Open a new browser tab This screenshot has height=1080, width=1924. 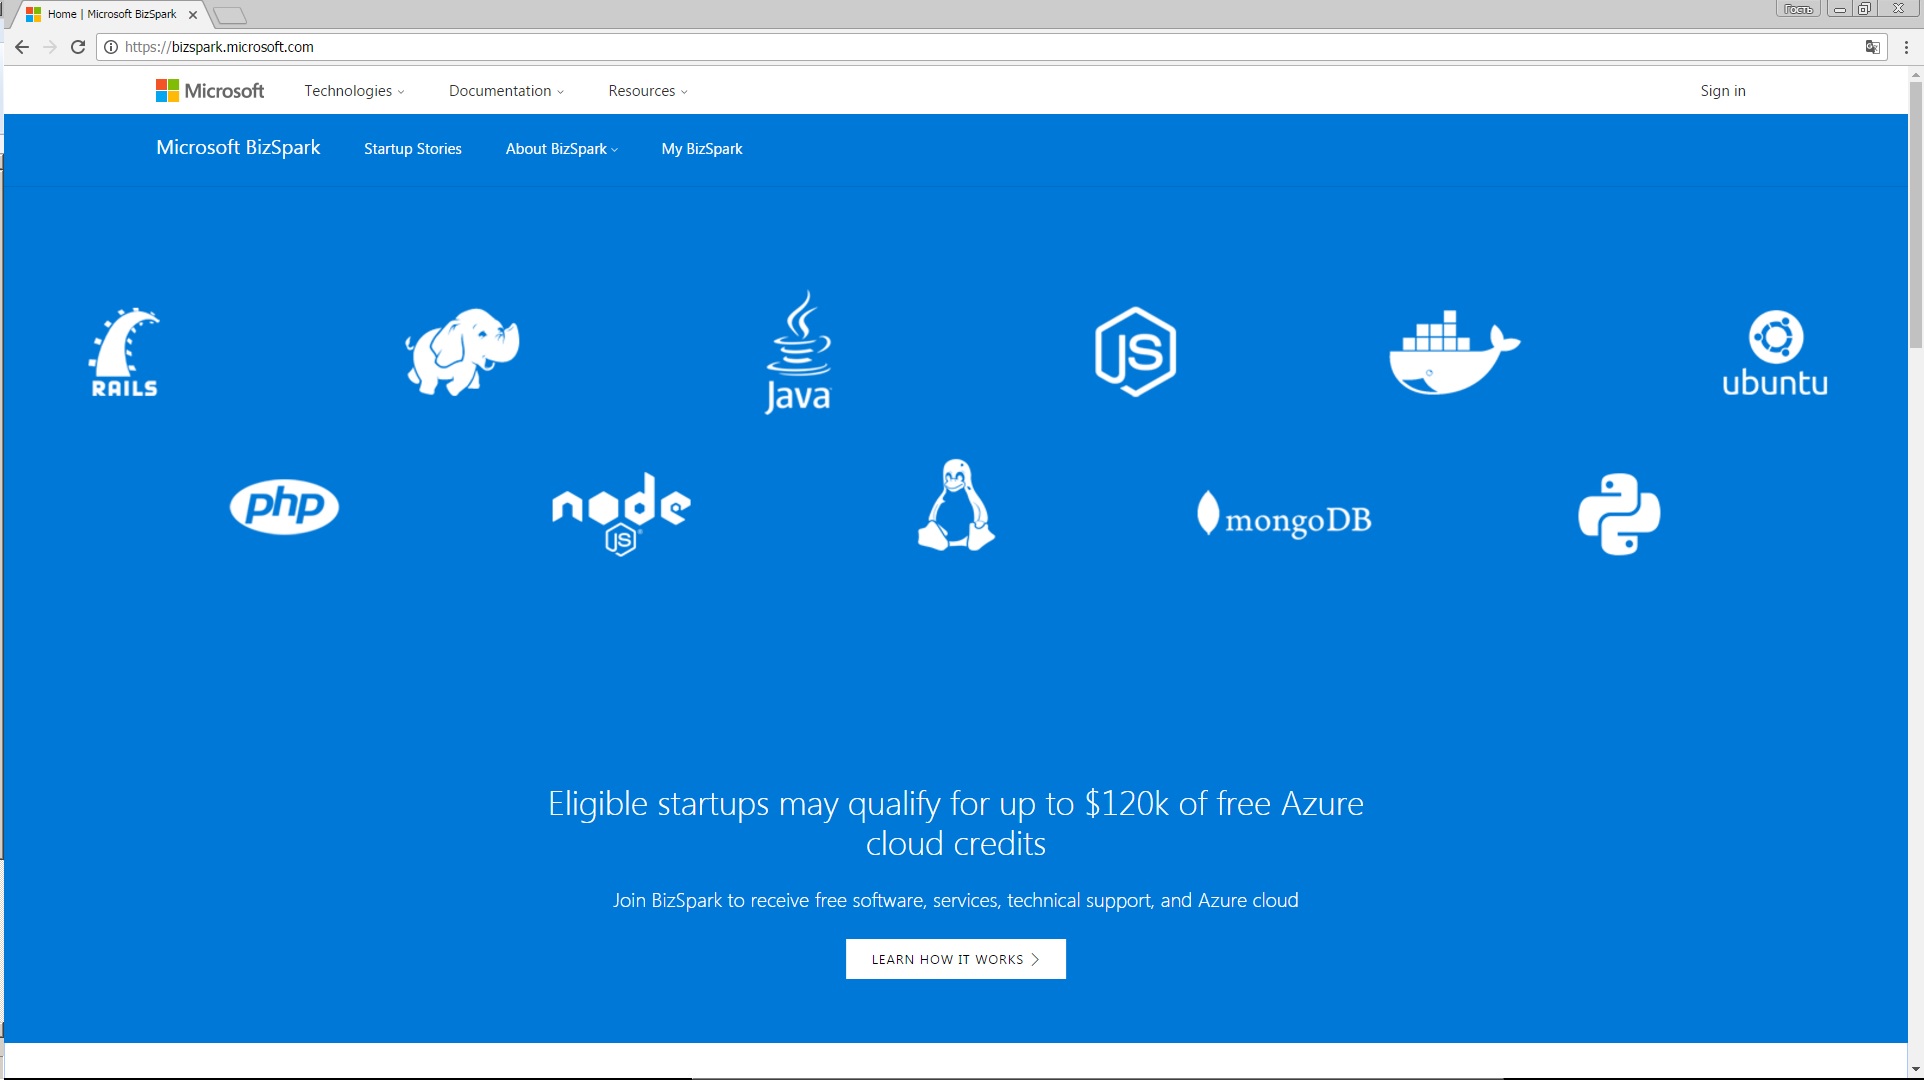[x=230, y=15]
